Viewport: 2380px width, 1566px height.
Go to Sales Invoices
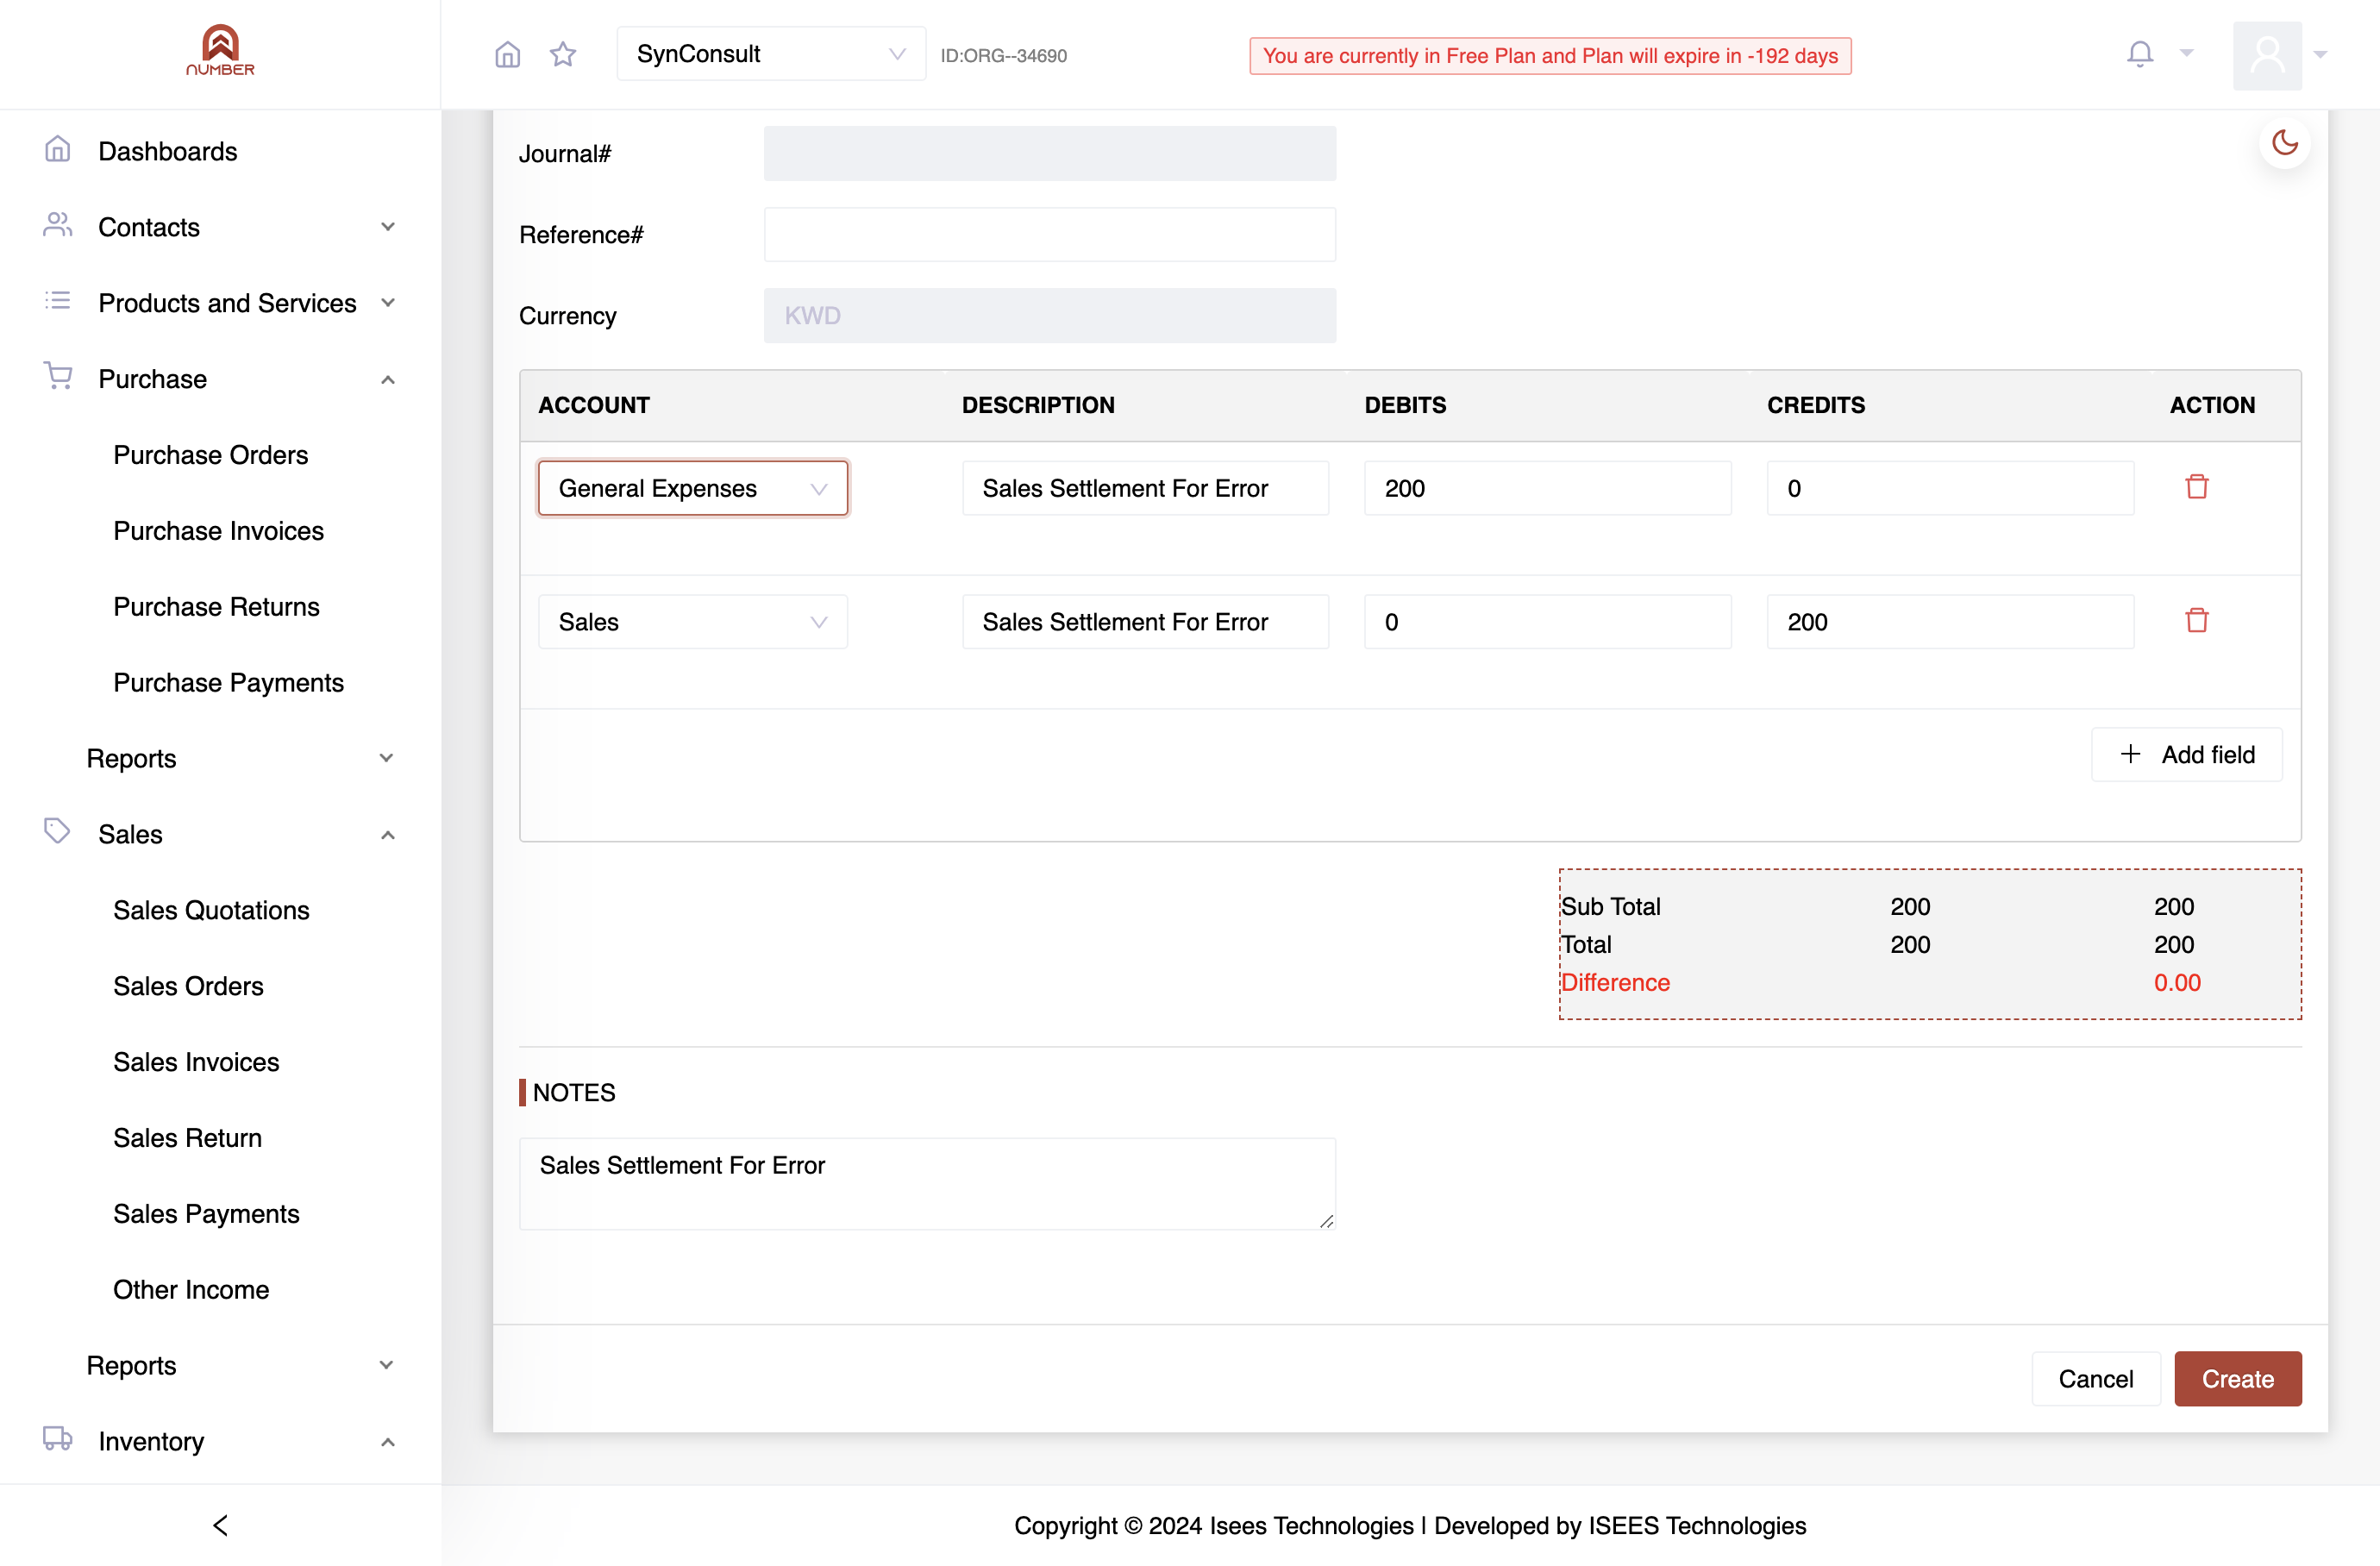click(x=196, y=1062)
